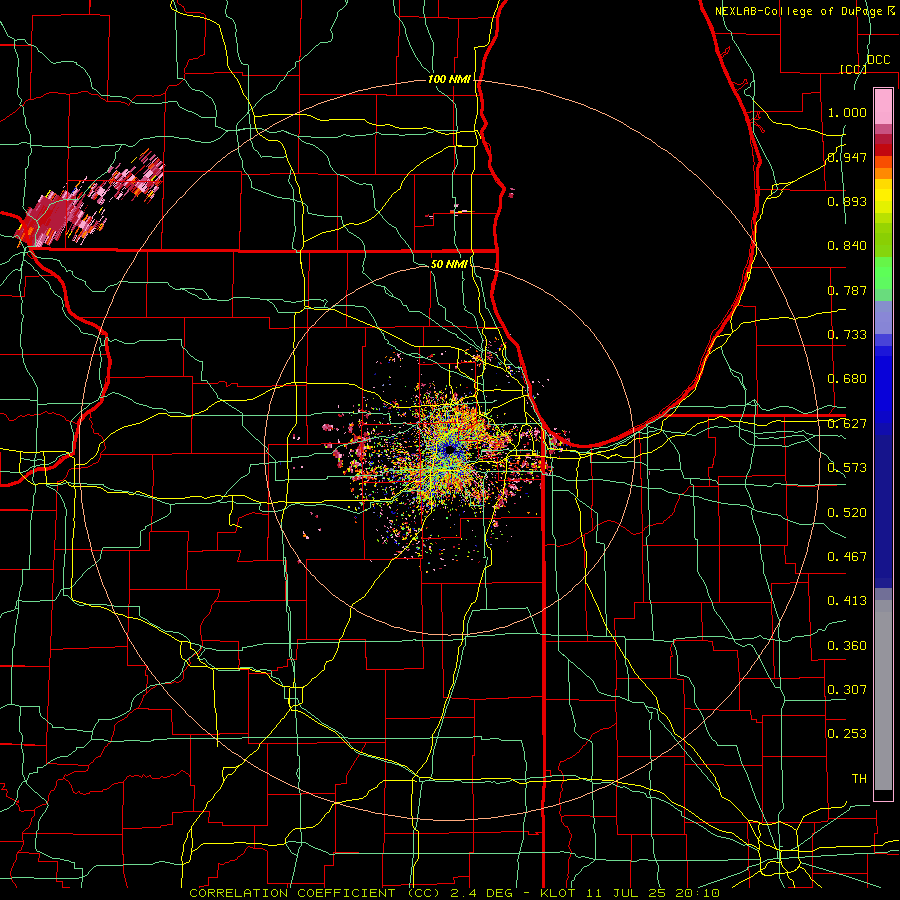Select the 0.893 scale value
This screenshot has width=900, height=900.
[847, 201]
